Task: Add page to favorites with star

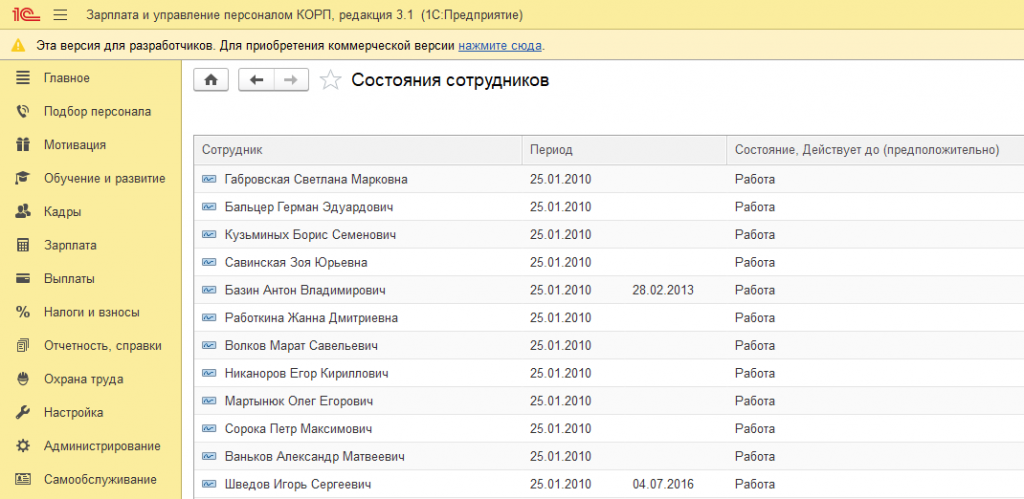Action: coord(330,81)
